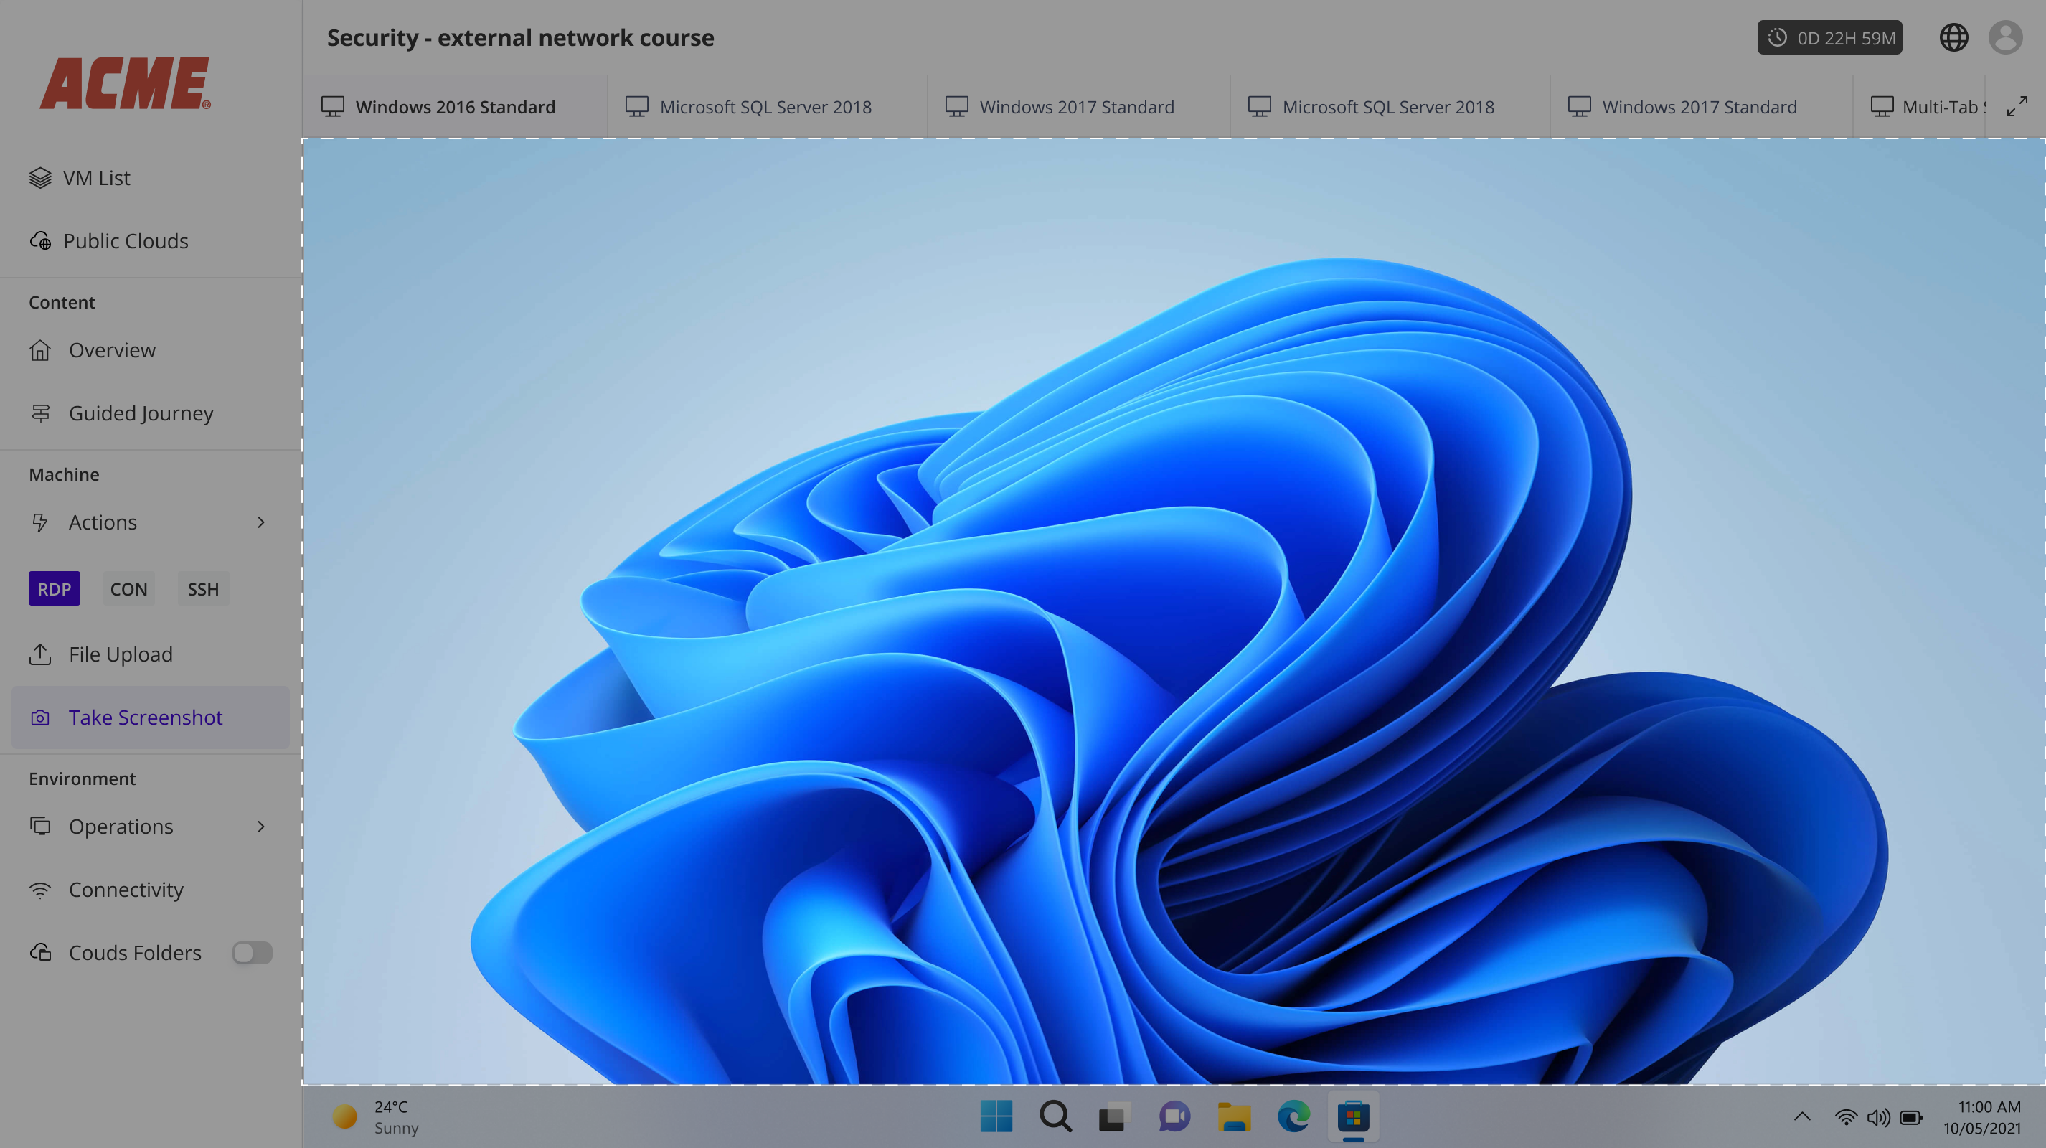
Task: Click the Connectivity wifi icon
Action: point(40,890)
